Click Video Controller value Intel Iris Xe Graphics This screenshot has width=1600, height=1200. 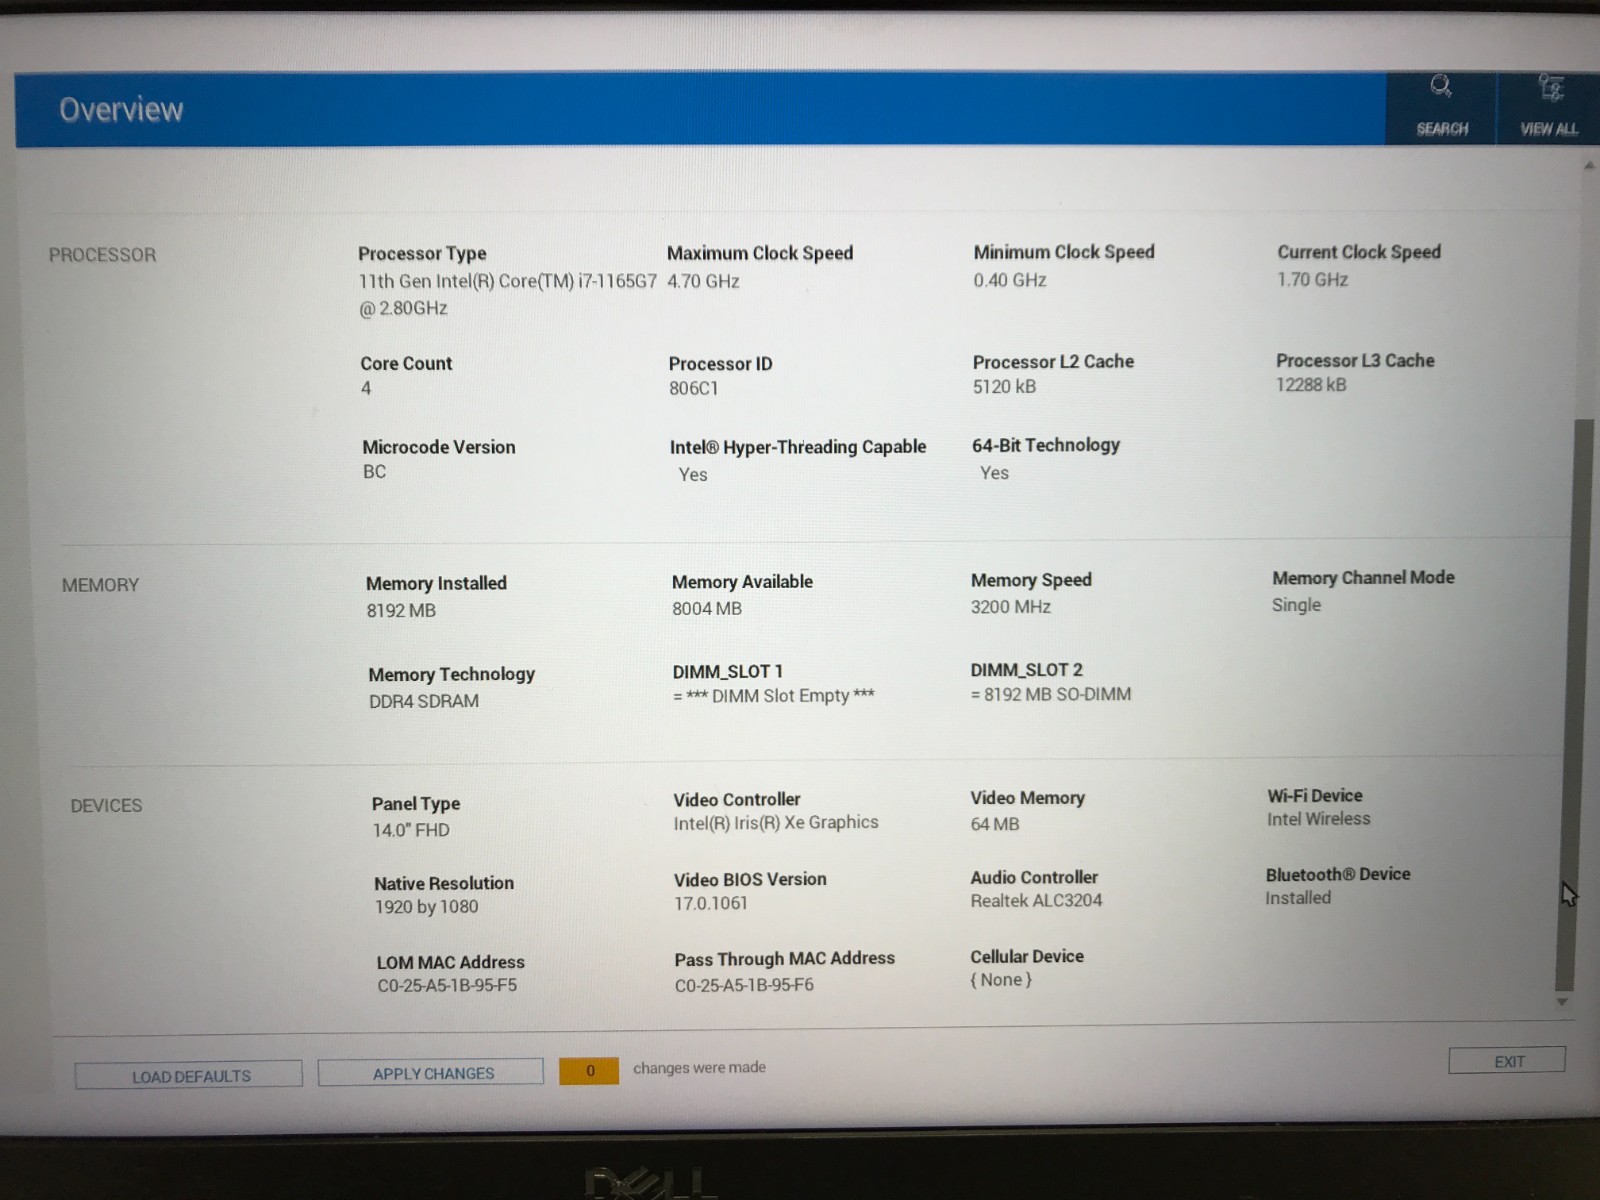[x=776, y=822]
